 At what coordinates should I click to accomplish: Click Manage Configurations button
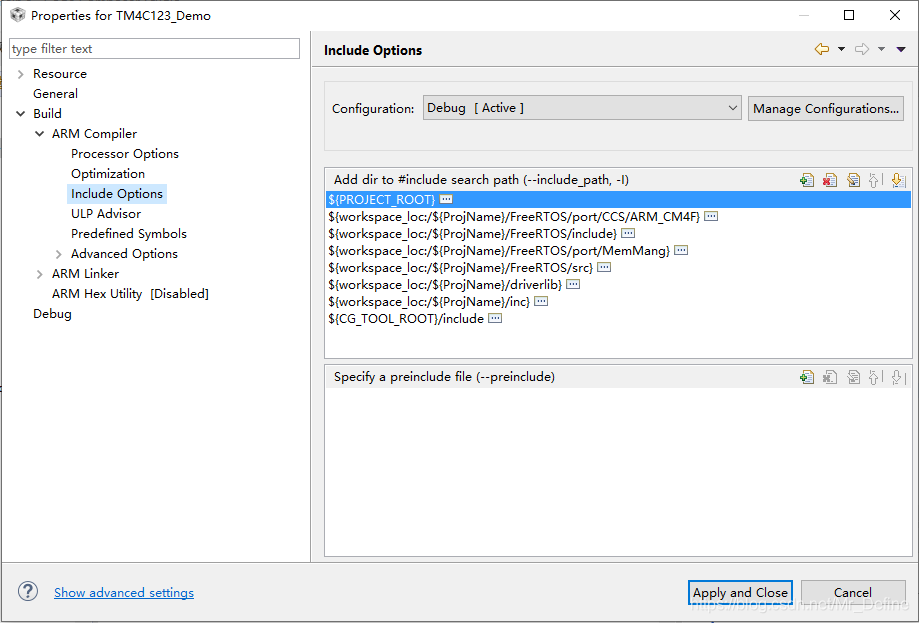point(825,108)
